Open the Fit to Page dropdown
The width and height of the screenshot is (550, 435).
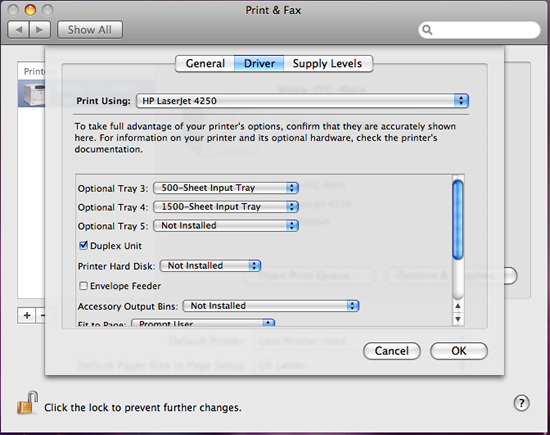point(203,323)
